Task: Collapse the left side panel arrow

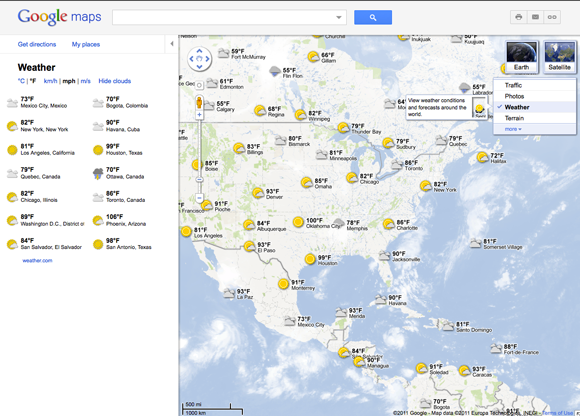Action: [172, 44]
